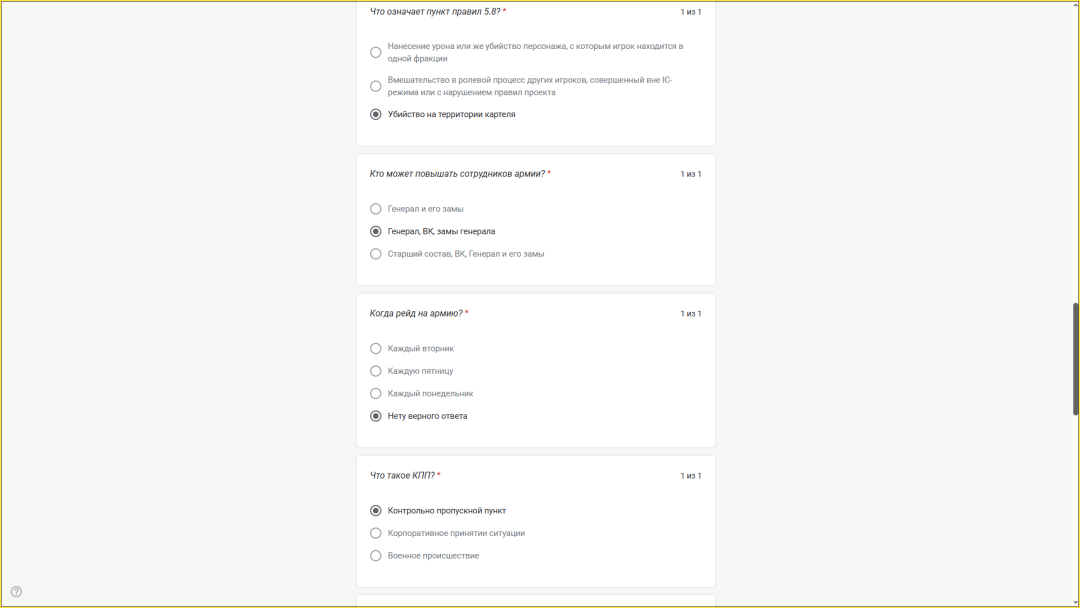Select 'Каждый вторник' radio button

pos(376,349)
